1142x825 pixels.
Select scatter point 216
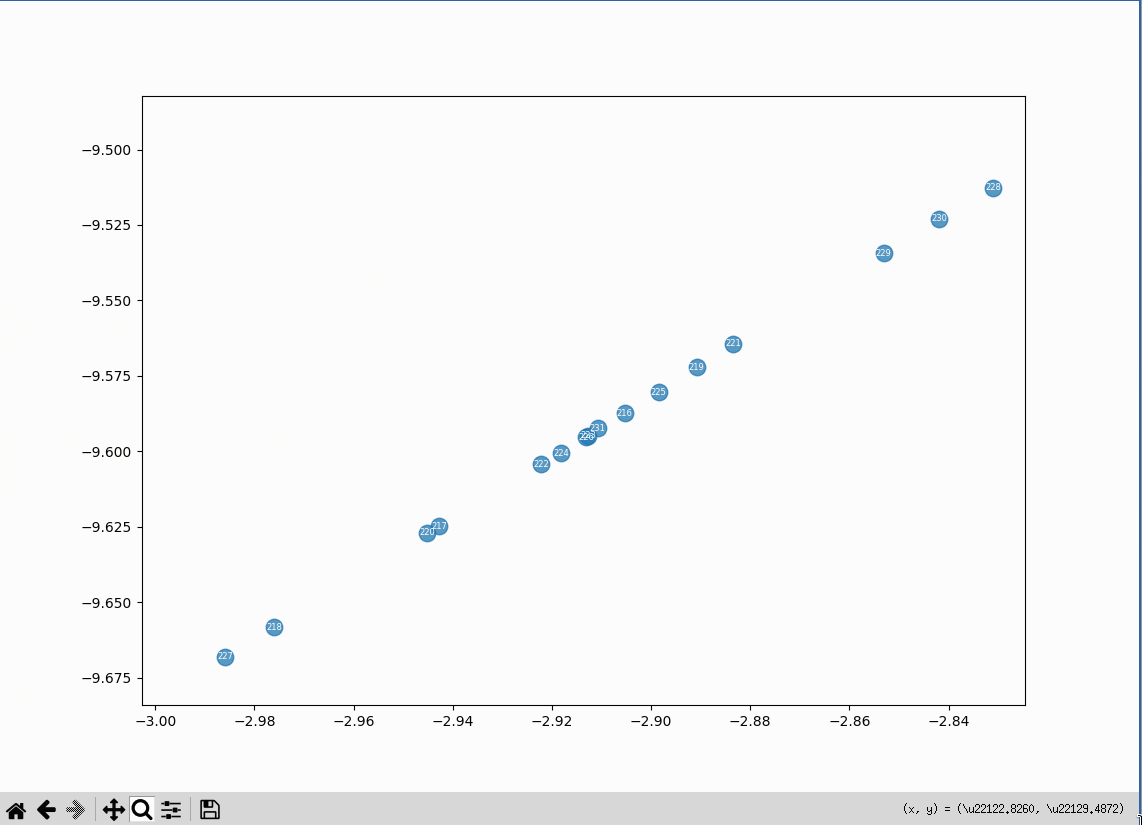[623, 412]
